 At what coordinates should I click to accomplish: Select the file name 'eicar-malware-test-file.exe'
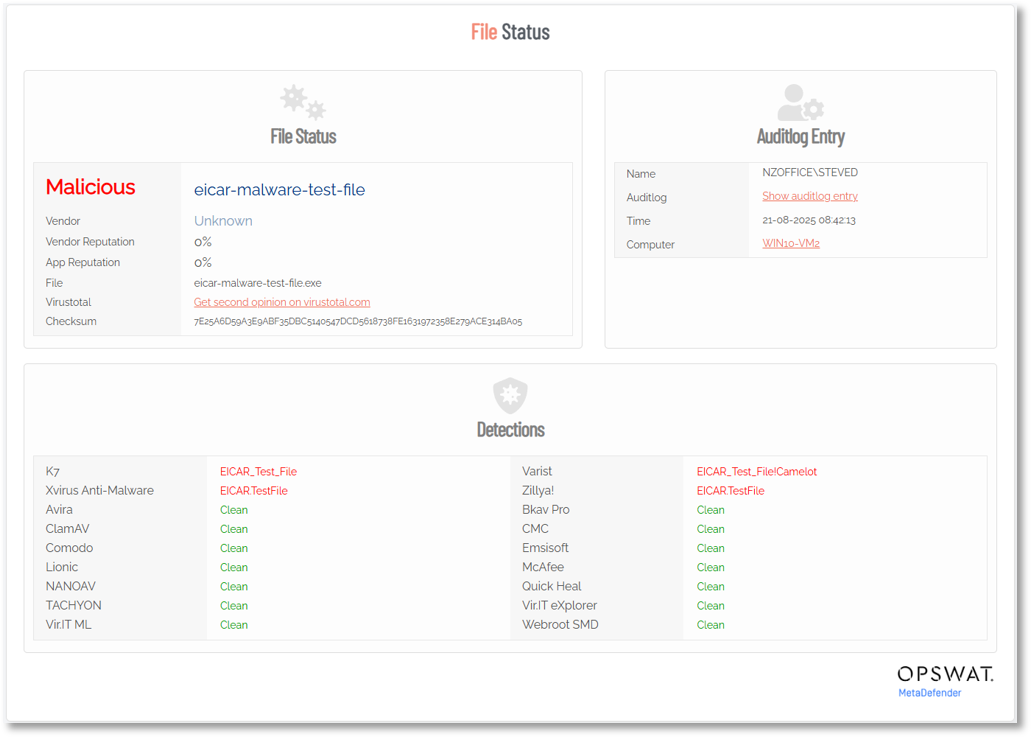pyautogui.click(x=258, y=283)
